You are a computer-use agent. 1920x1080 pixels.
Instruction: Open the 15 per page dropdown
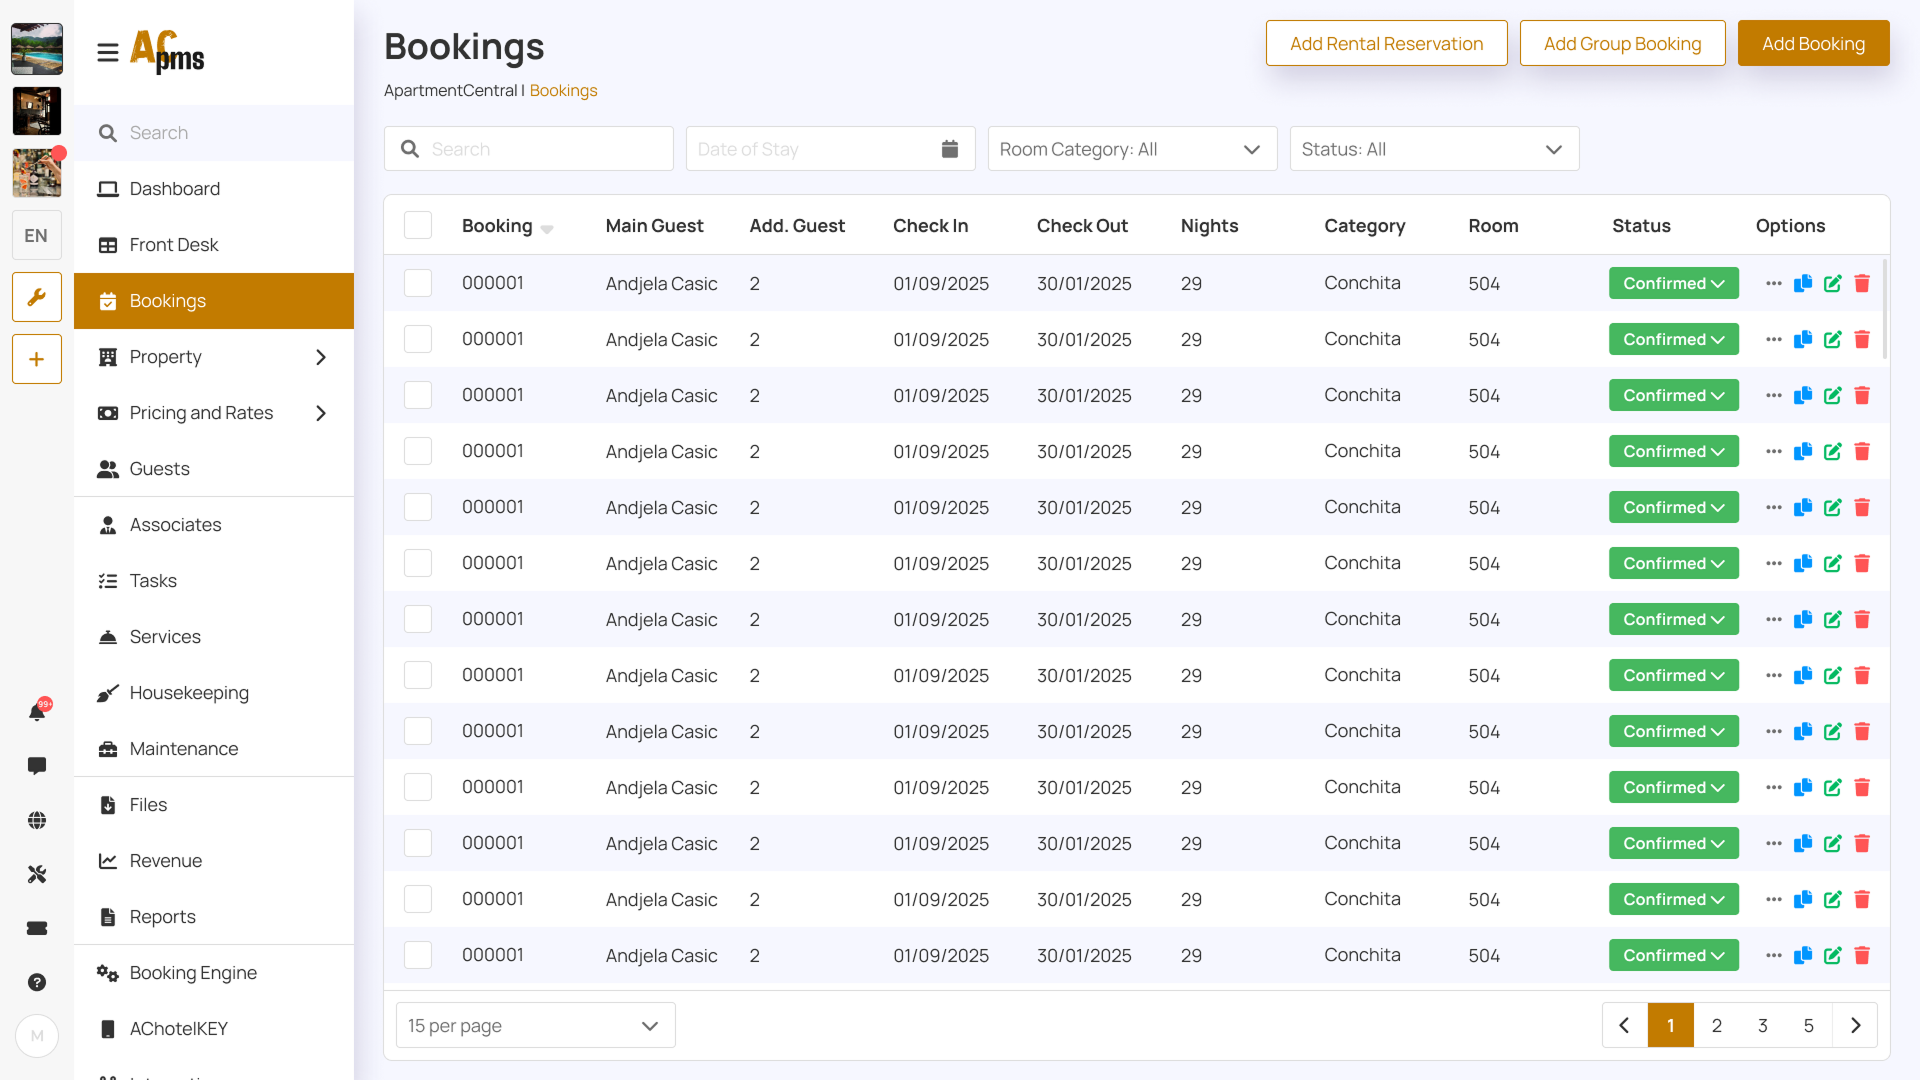click(535, 1026)
